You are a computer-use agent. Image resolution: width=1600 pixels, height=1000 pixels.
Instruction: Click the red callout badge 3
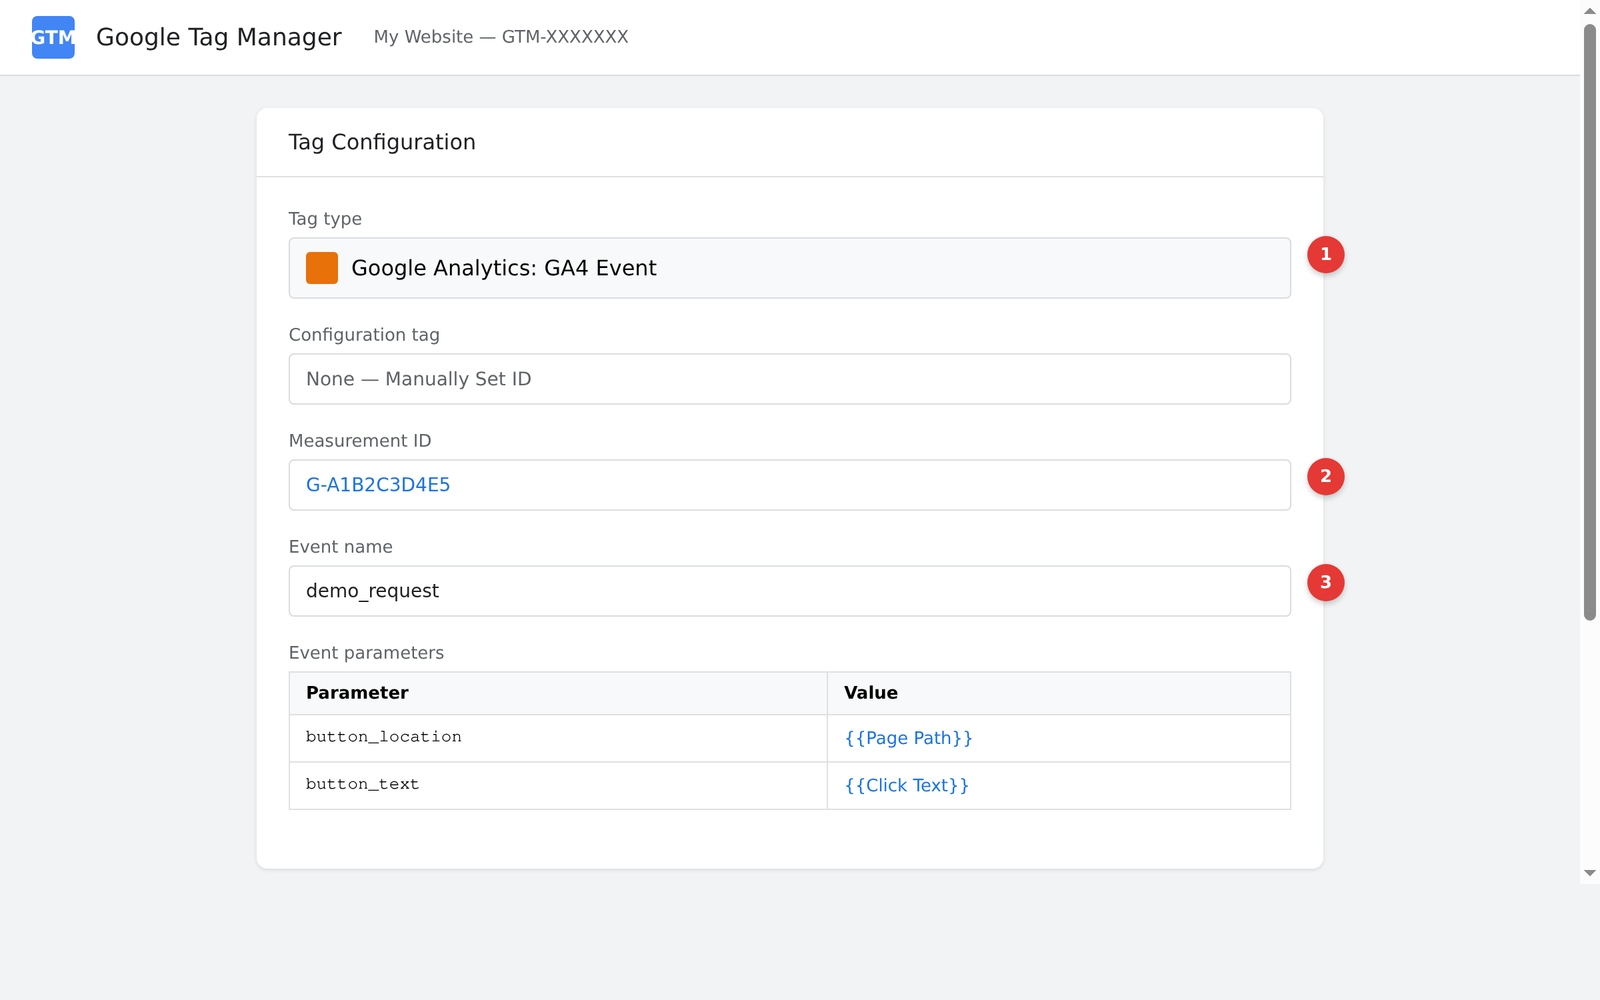1326,582
